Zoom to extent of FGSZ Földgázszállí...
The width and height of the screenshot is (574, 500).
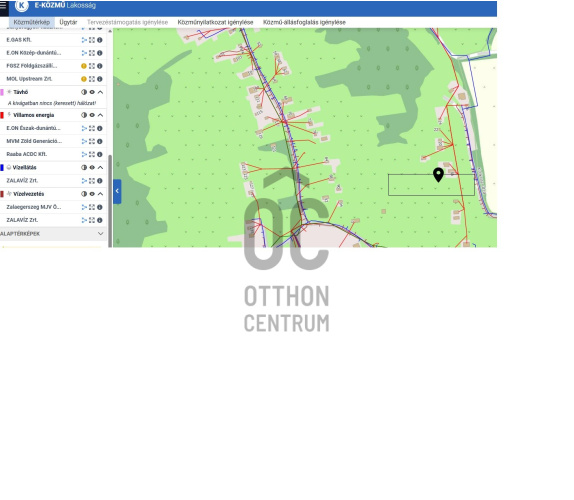coord(92,66)
